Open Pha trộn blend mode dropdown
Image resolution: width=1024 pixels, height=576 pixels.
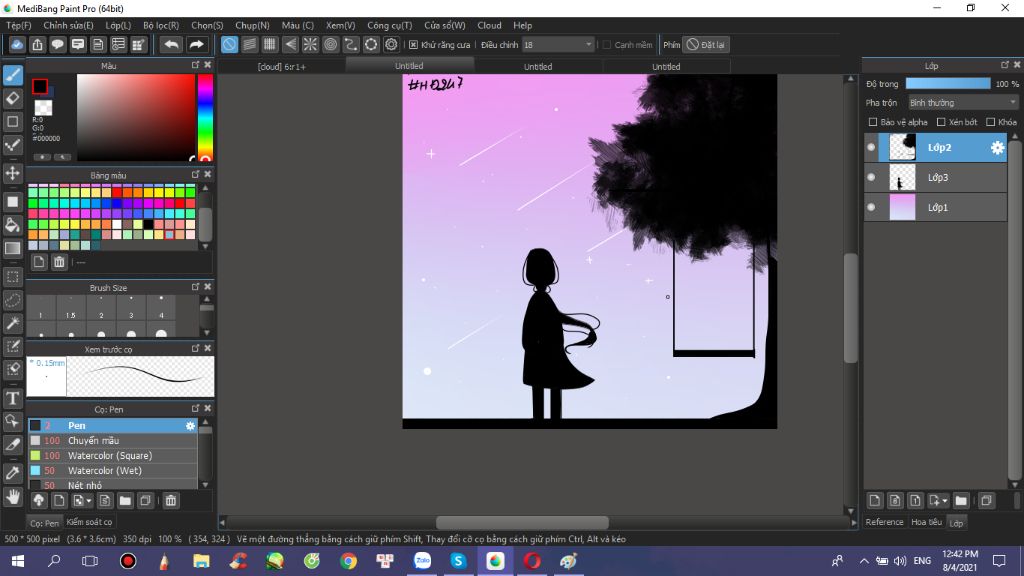963,103
